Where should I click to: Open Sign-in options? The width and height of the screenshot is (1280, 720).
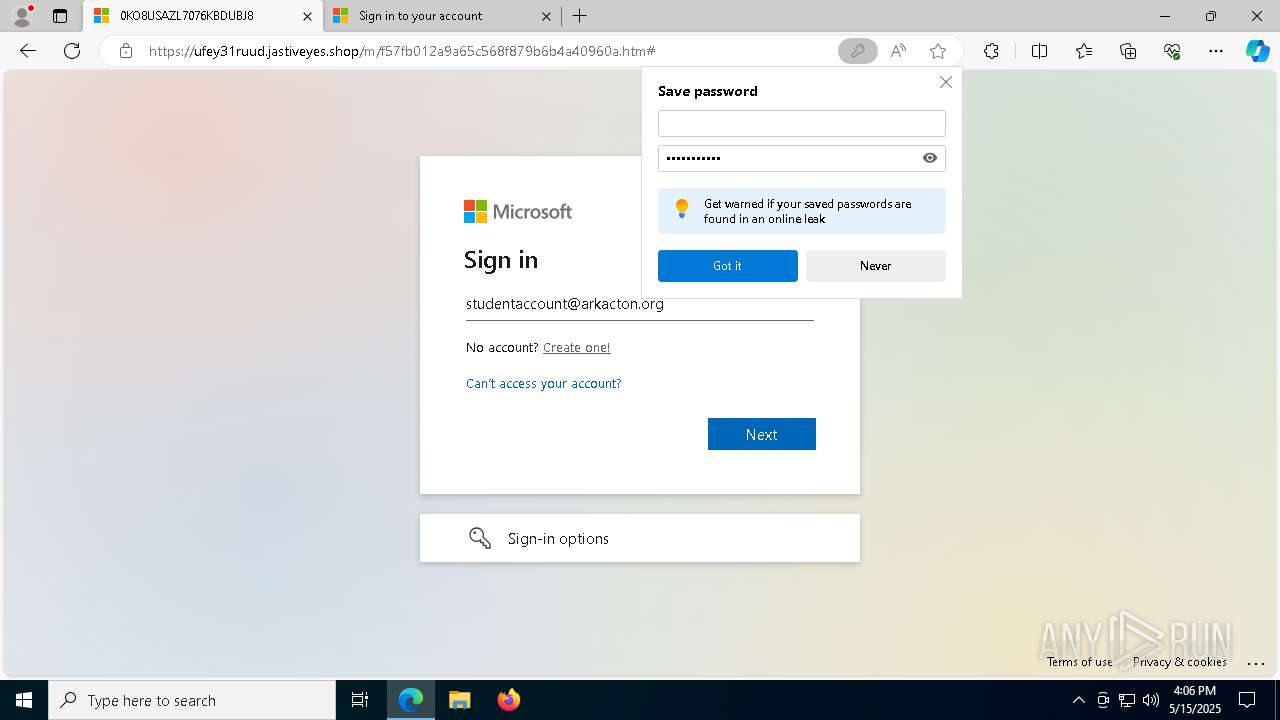coord(640,538)
